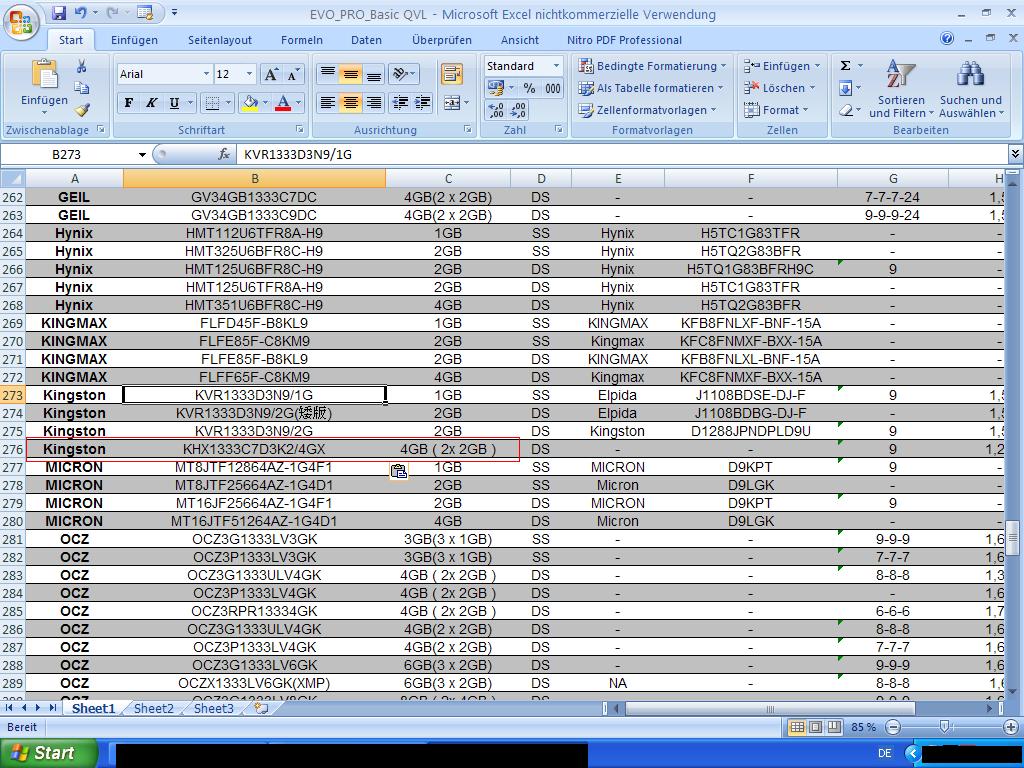Click the Save floppy disk icon
This screenshot has width=1024, height=768.
click(x=59, y=12)
